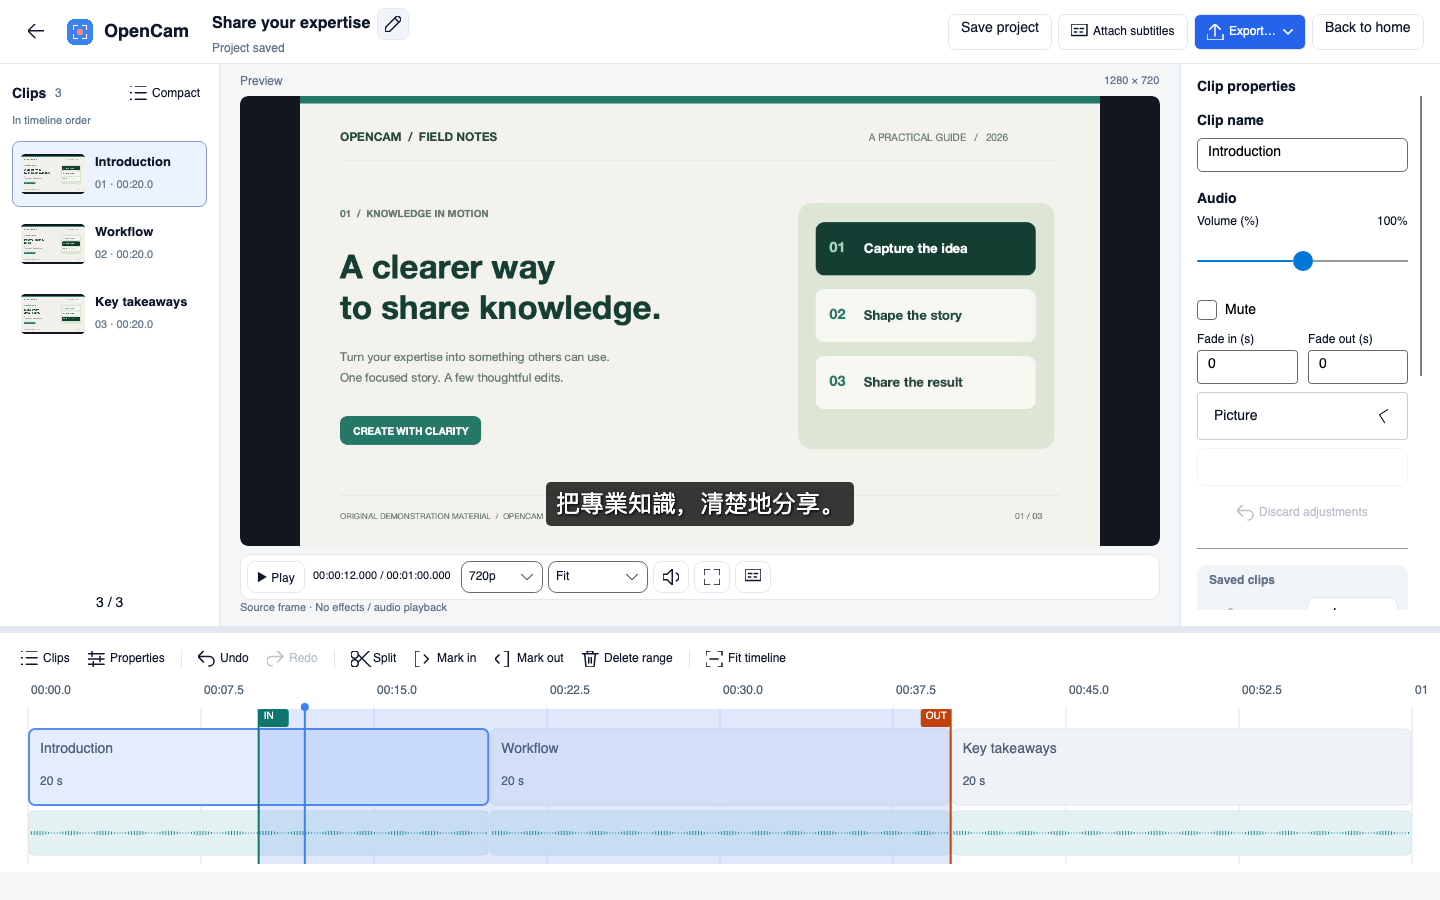Split the clip at playhead

pyautogui.click(x=373, y=658)
